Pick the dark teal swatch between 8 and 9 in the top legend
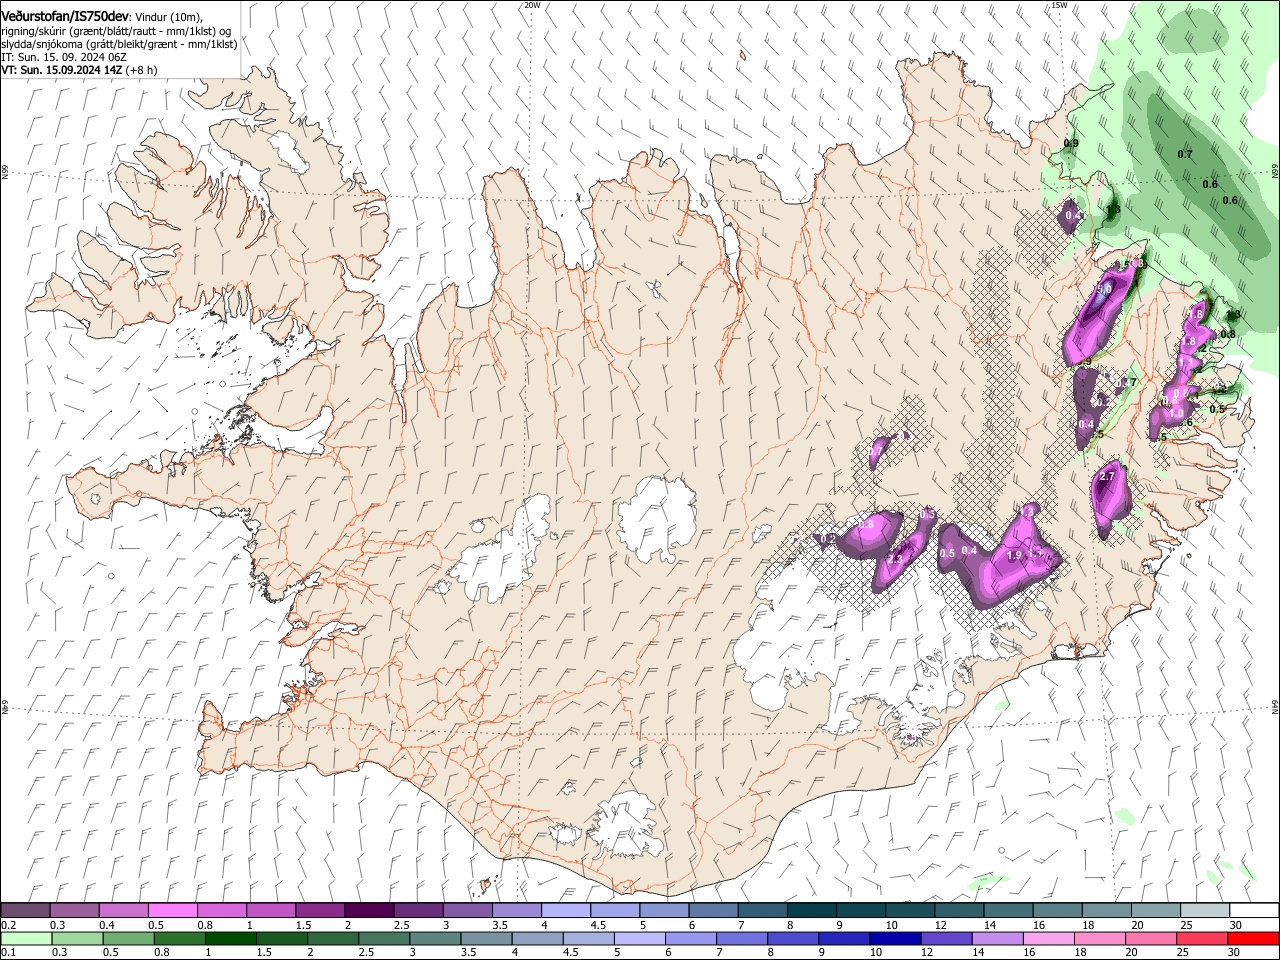1280x960 pixels. (x=811, y=910)
